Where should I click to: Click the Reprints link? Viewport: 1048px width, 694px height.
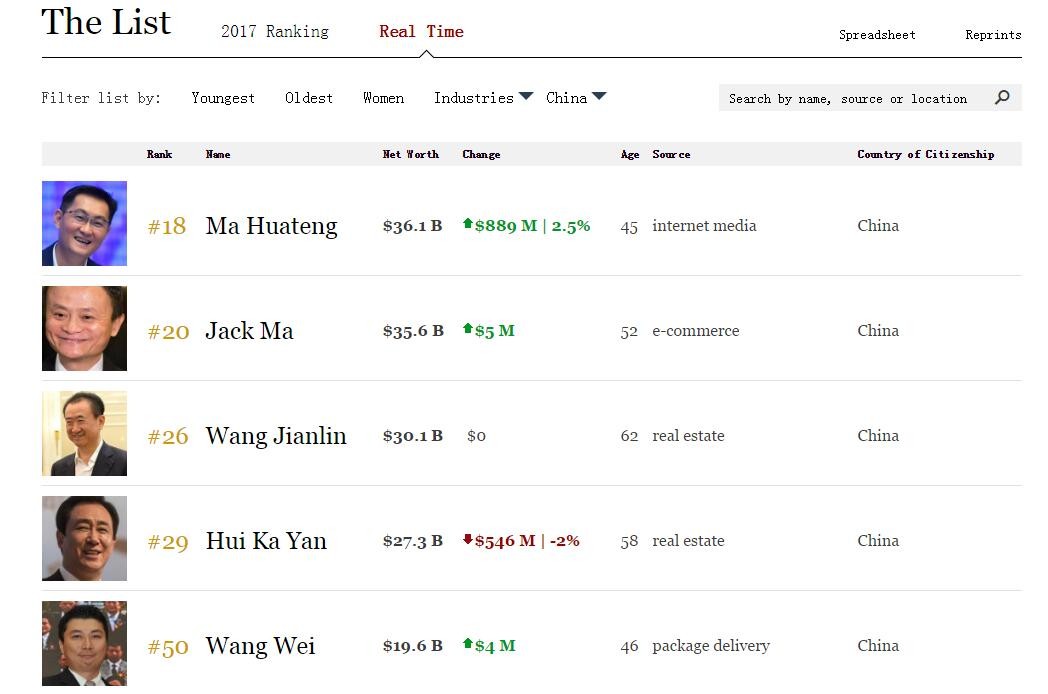click(993, 34)
